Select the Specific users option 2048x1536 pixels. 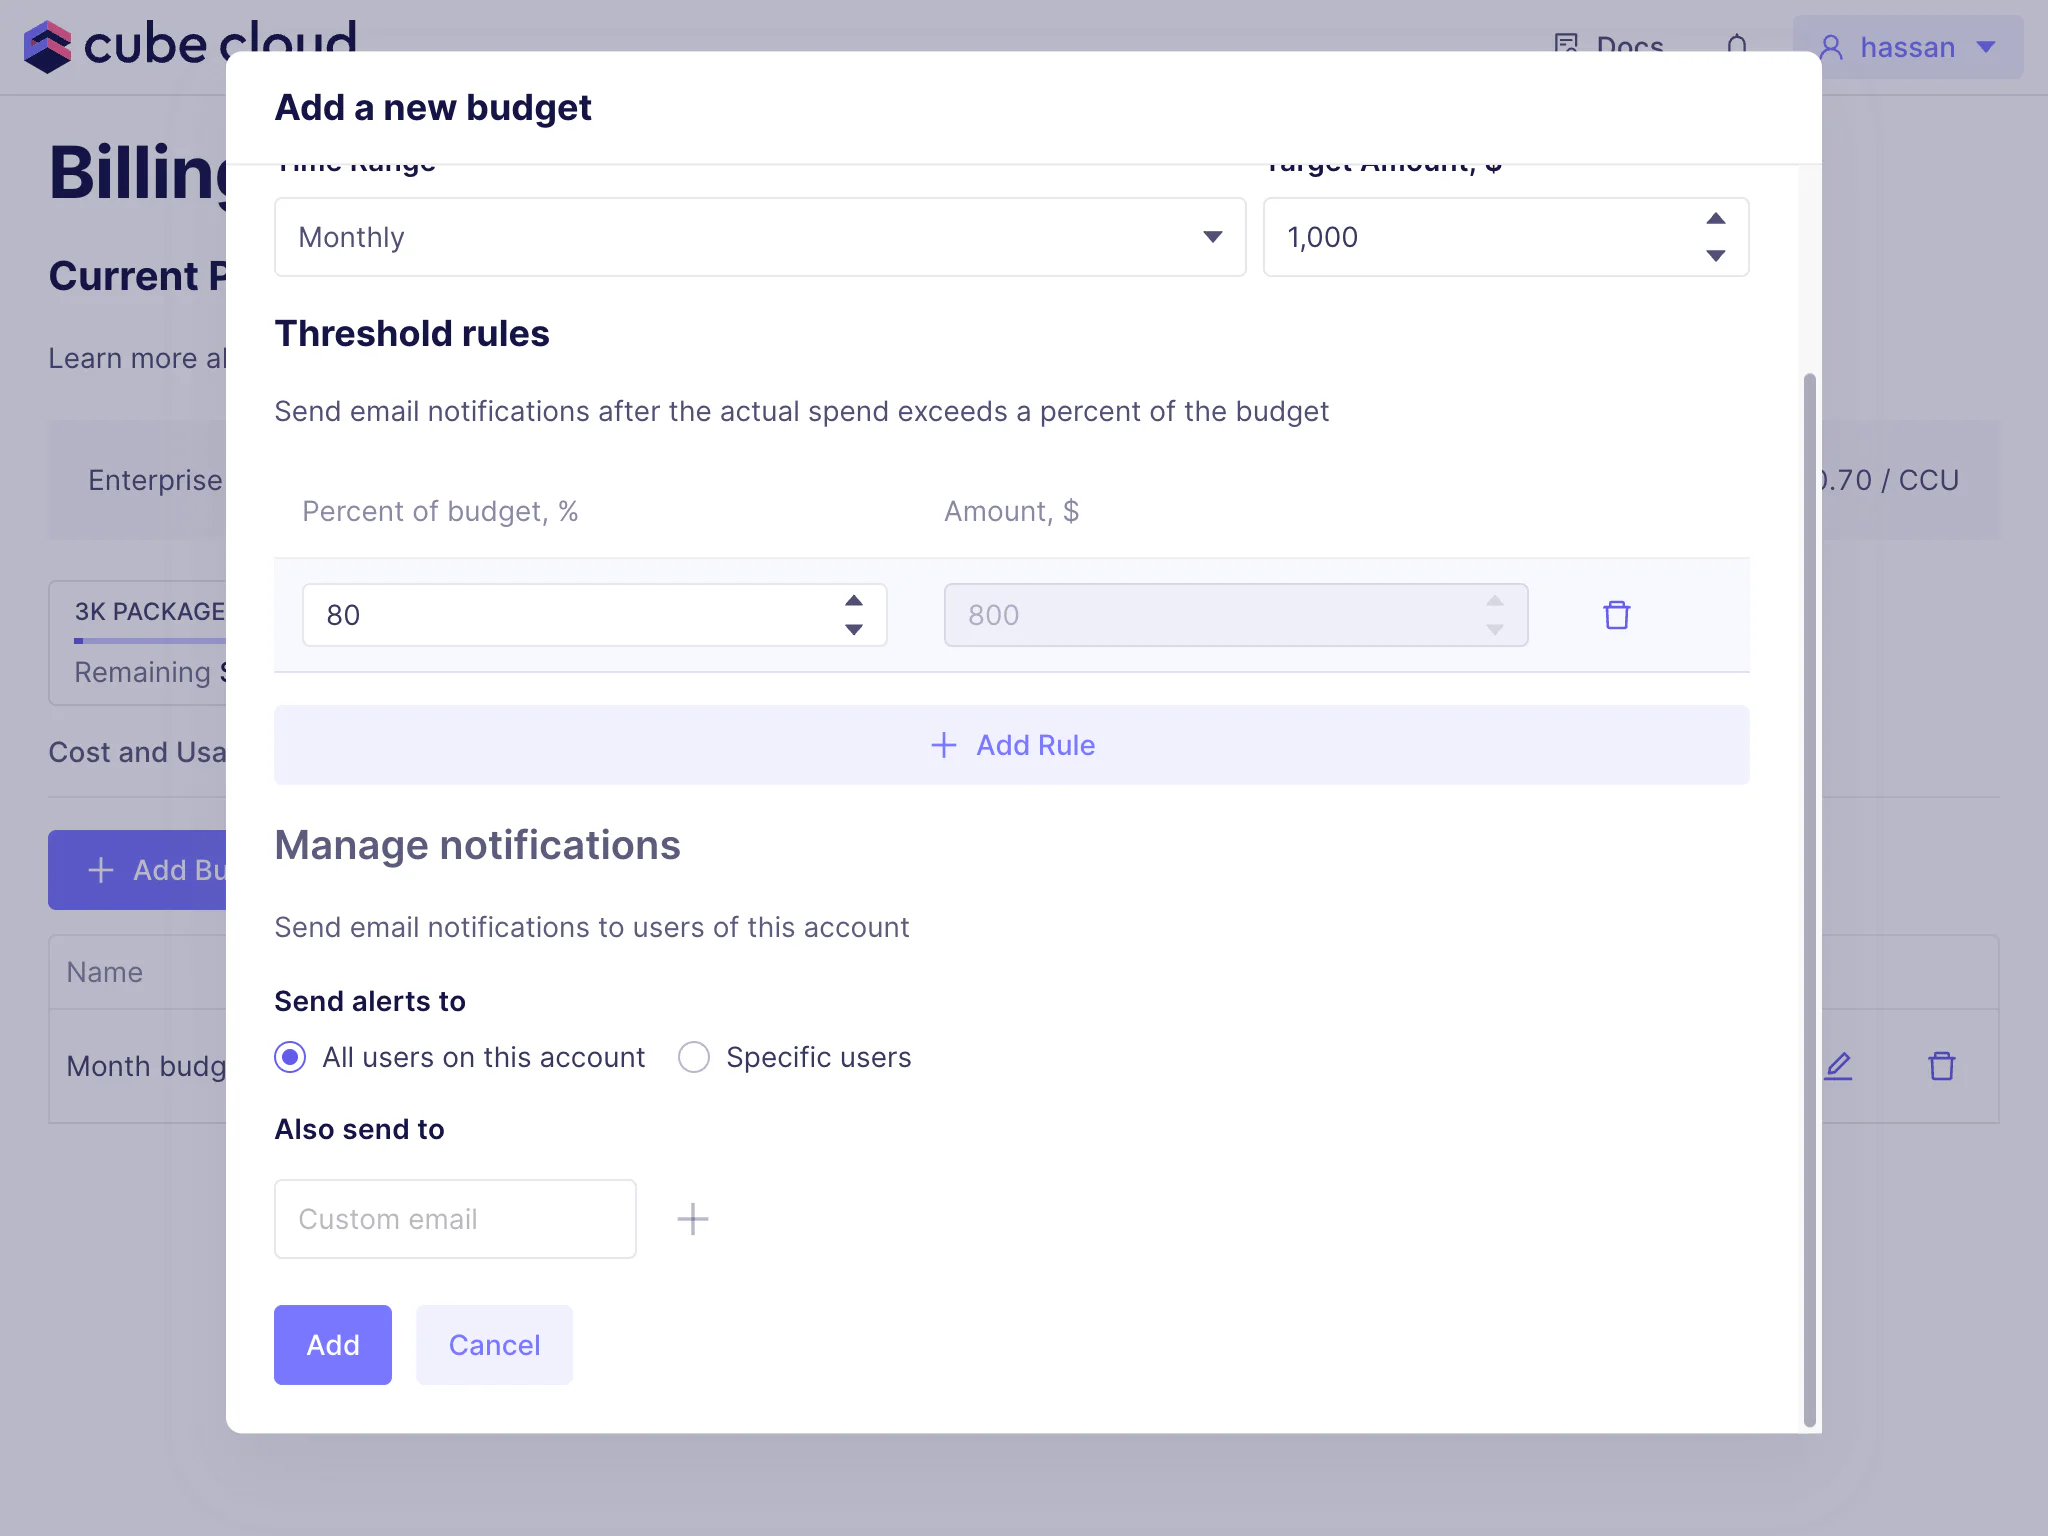click(694, 1057)
